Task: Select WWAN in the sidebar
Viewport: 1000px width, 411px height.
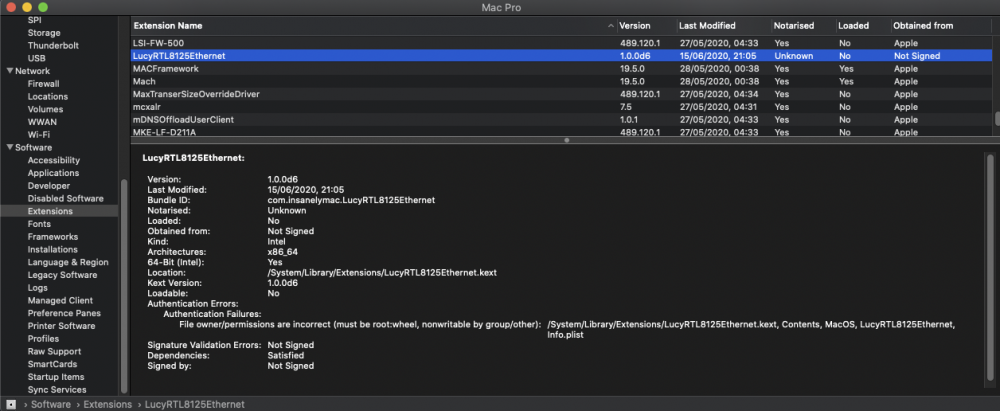Action: point(42,122)
